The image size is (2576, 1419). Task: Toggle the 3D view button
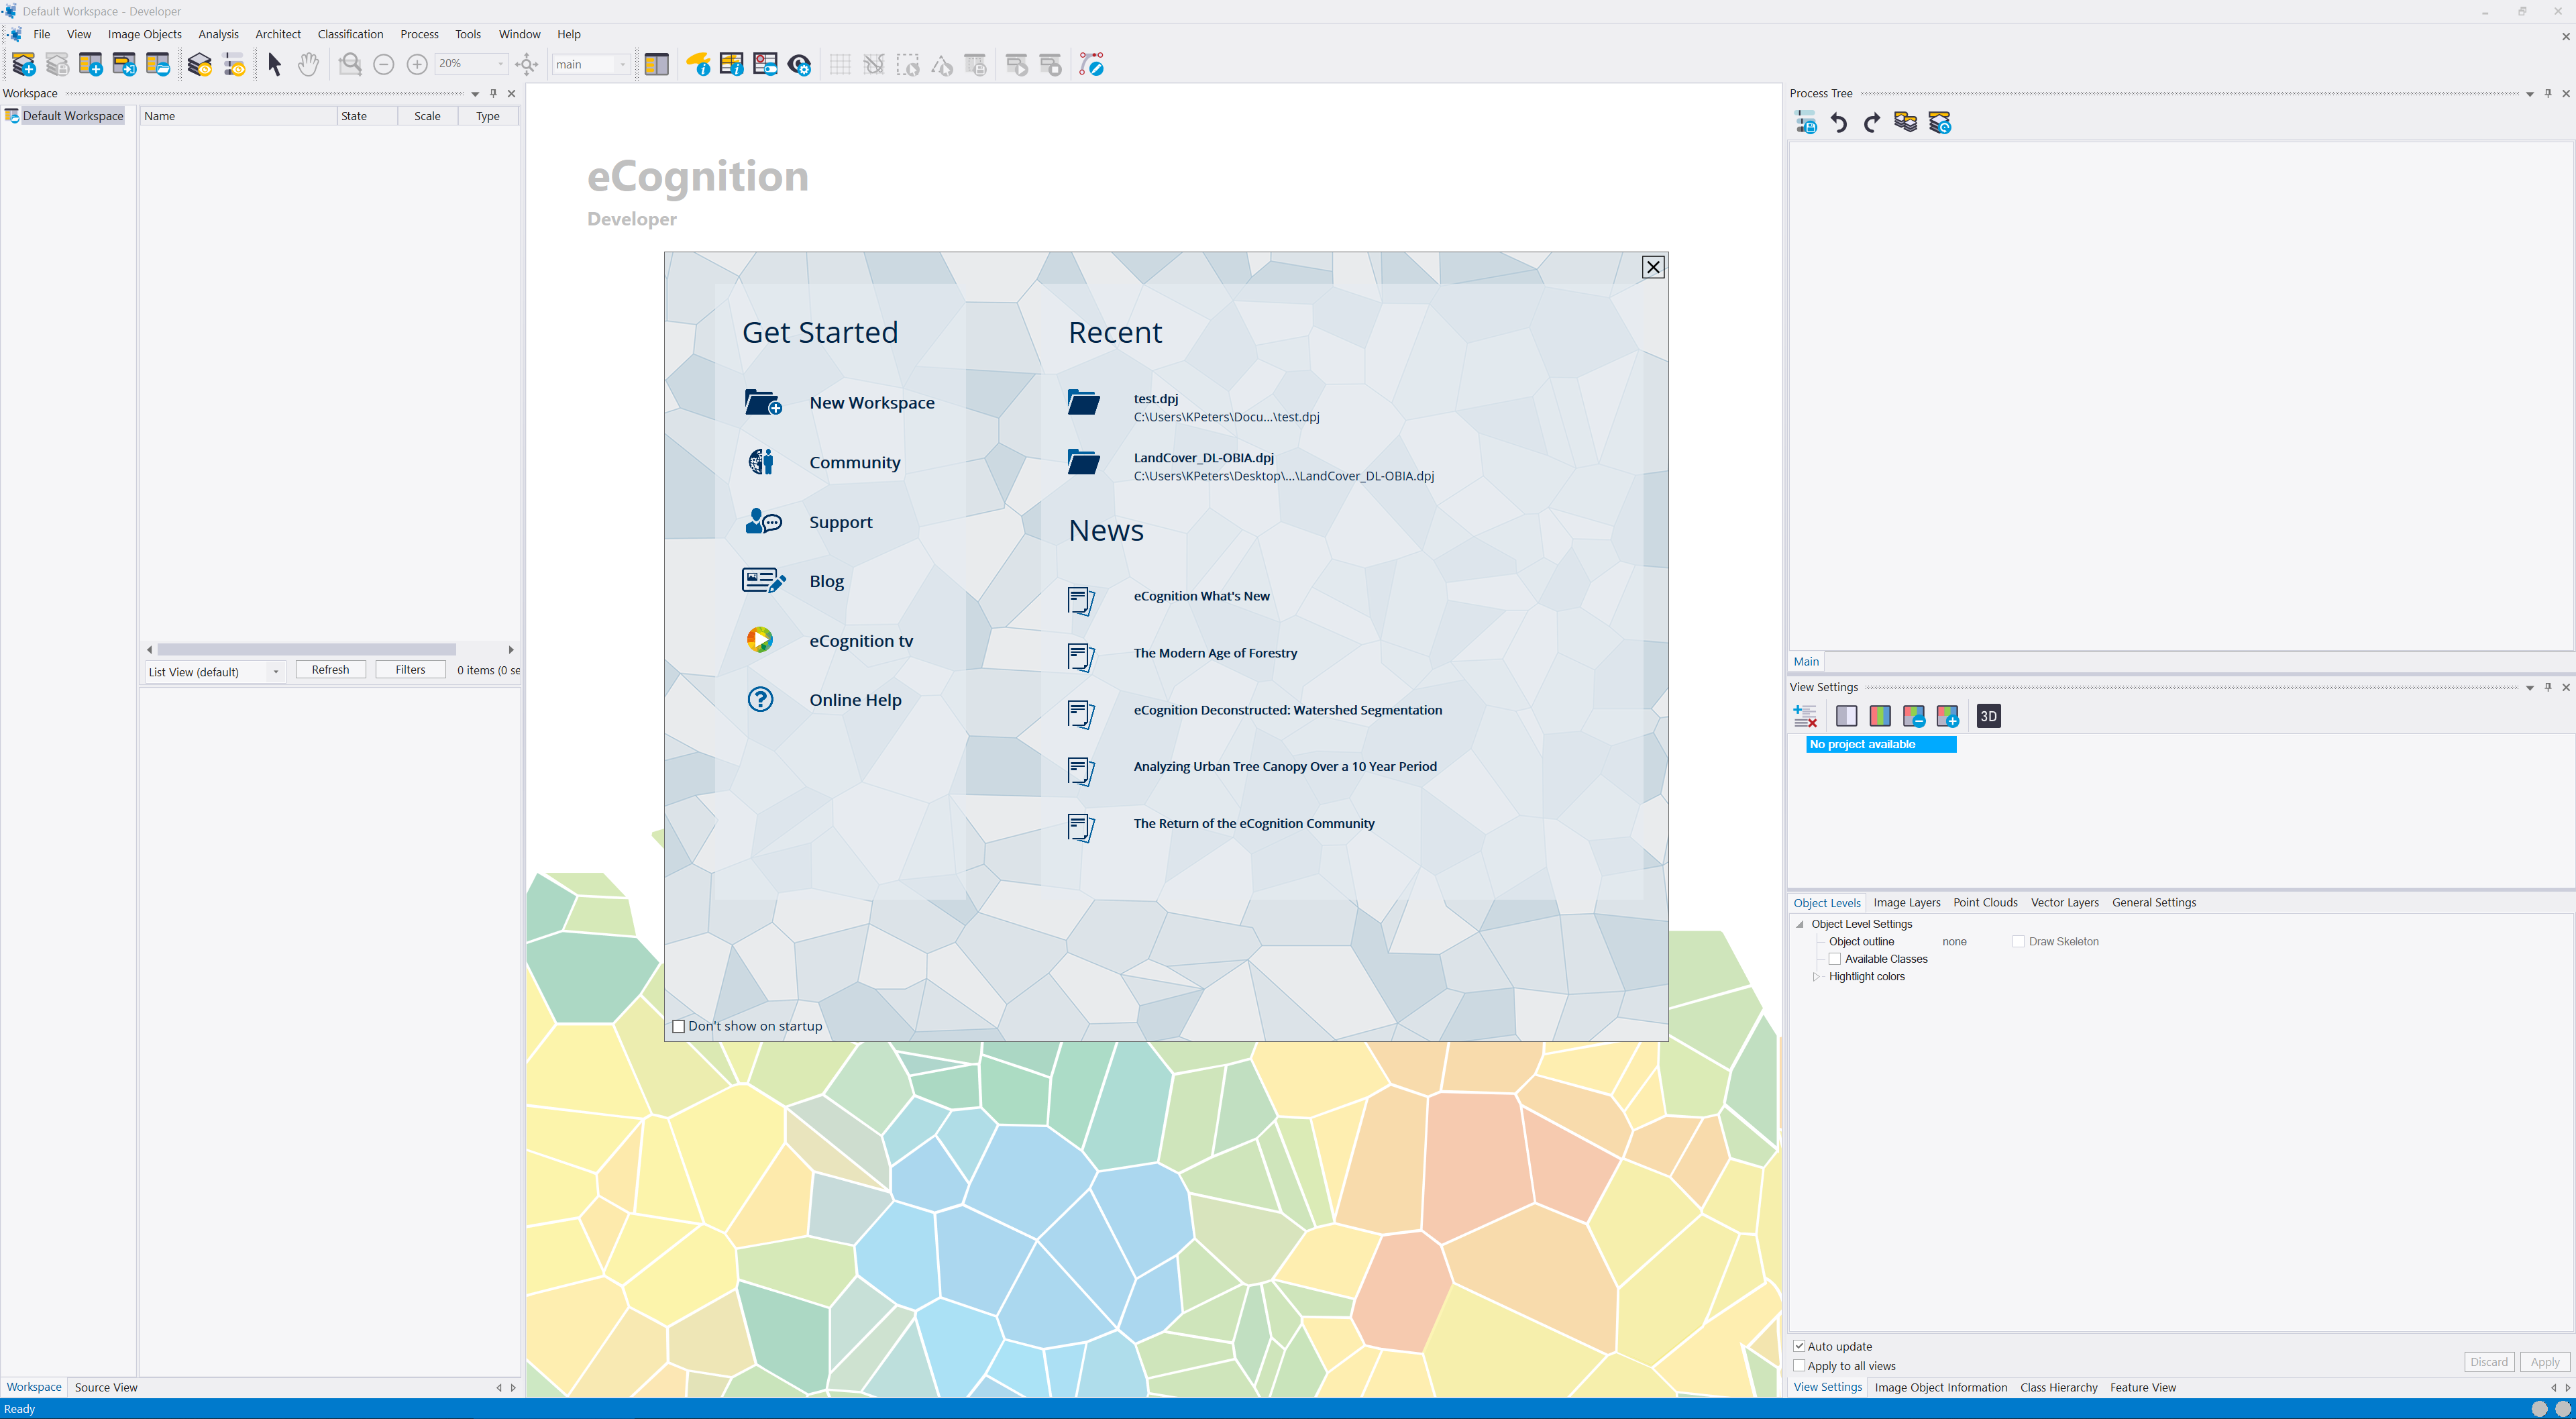click(x=1988, y=716)
